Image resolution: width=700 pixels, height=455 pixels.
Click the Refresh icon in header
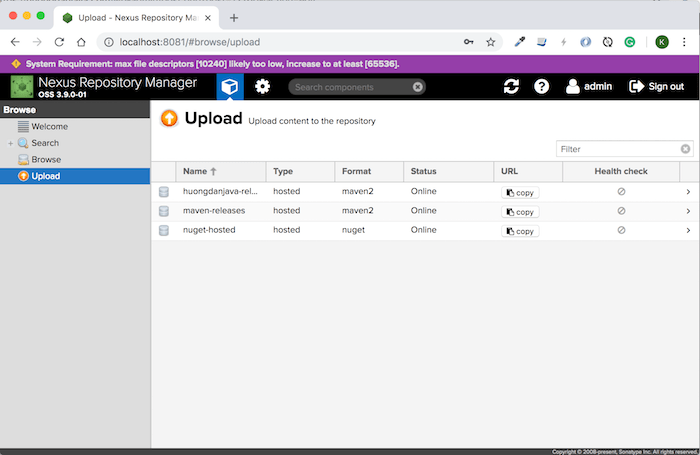tap(511, 86)
